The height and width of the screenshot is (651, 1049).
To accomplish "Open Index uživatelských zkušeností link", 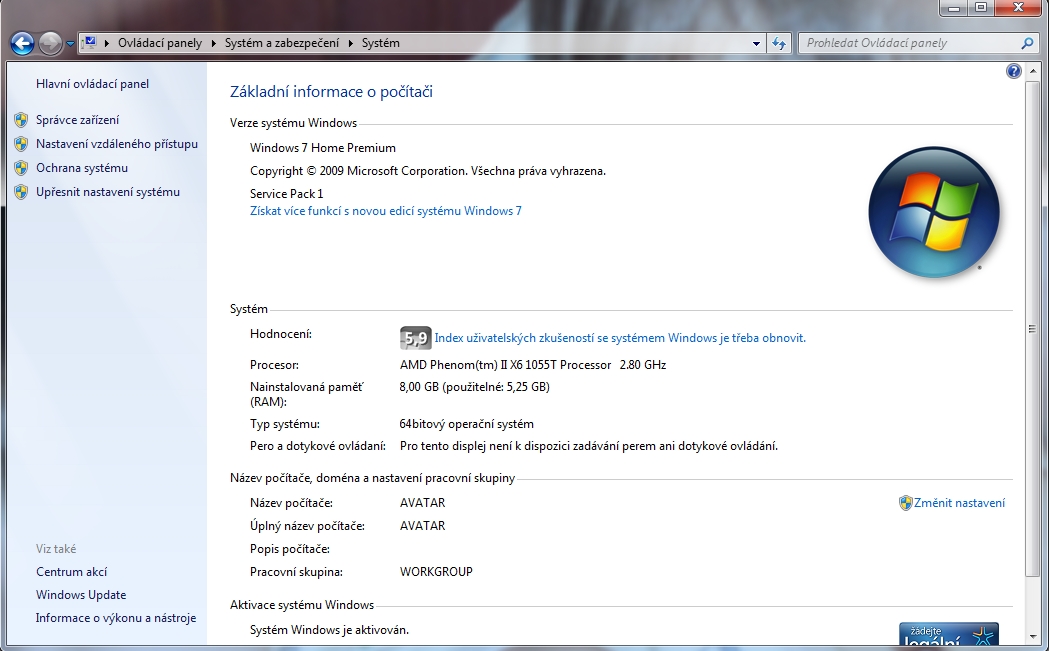I will point(620,338).
